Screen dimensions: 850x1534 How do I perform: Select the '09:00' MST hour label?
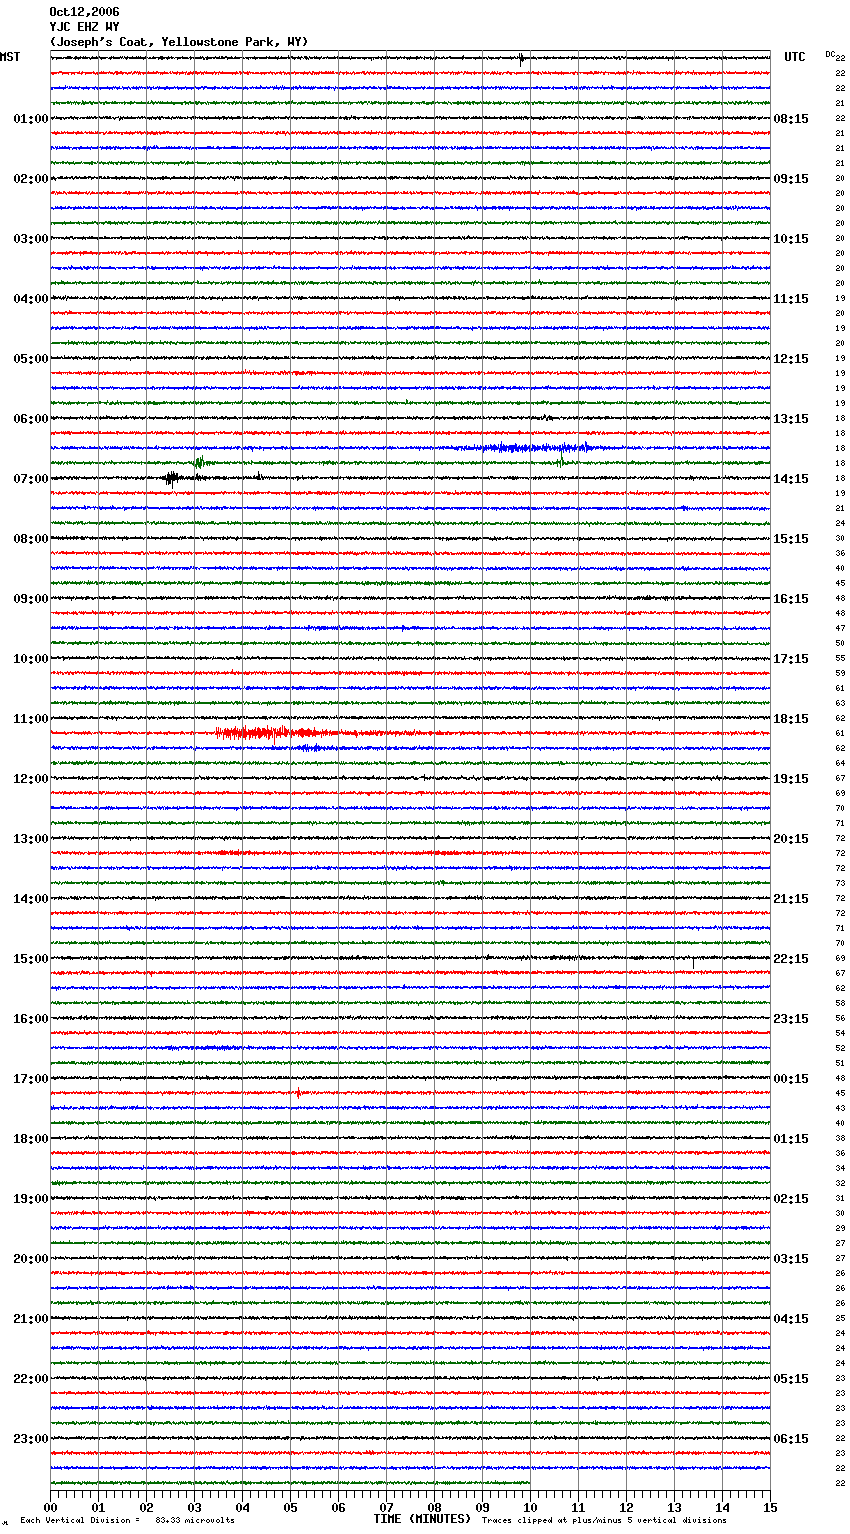(x=31, y=599)
